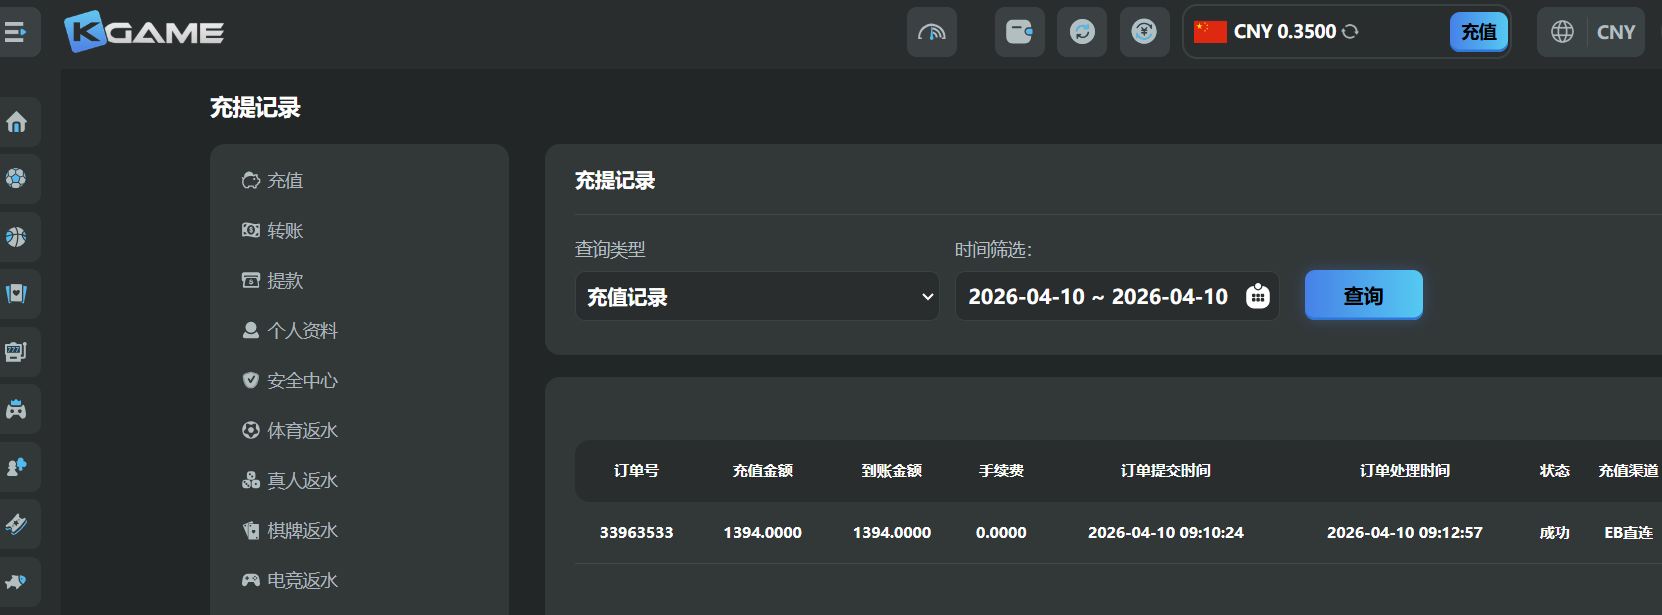Open the wallet icon in top bar

point(1019,32)
